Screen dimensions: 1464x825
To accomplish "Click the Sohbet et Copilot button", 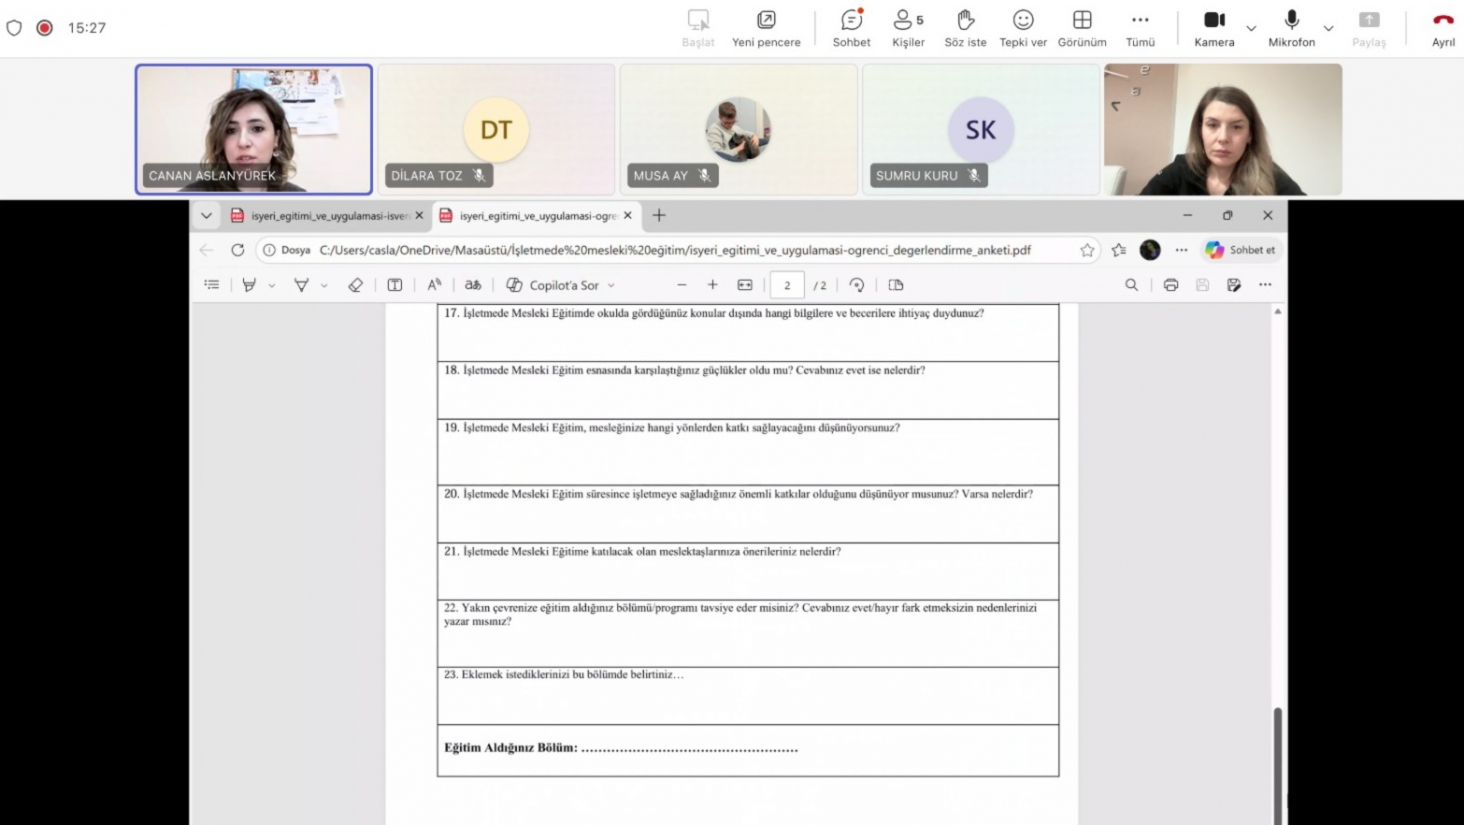I will point(1240,250).
